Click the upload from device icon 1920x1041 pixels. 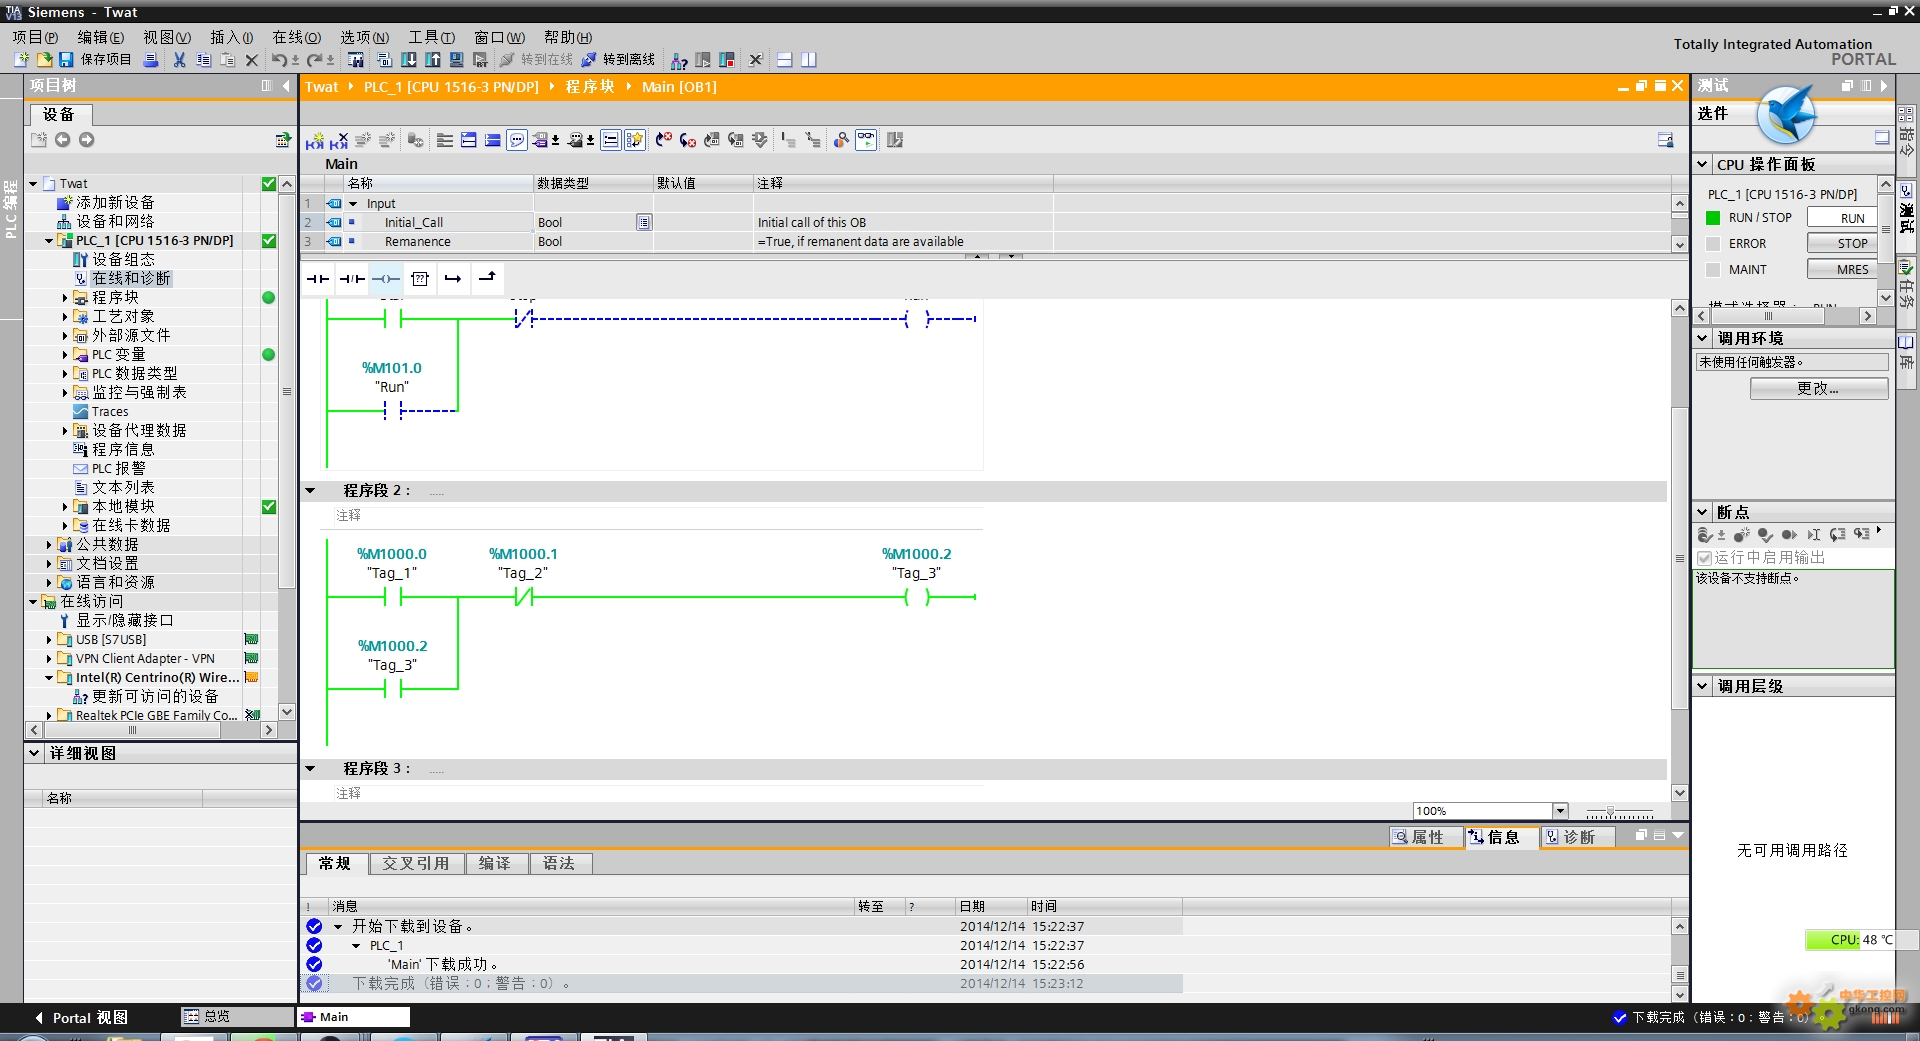[x=433, y=60]
